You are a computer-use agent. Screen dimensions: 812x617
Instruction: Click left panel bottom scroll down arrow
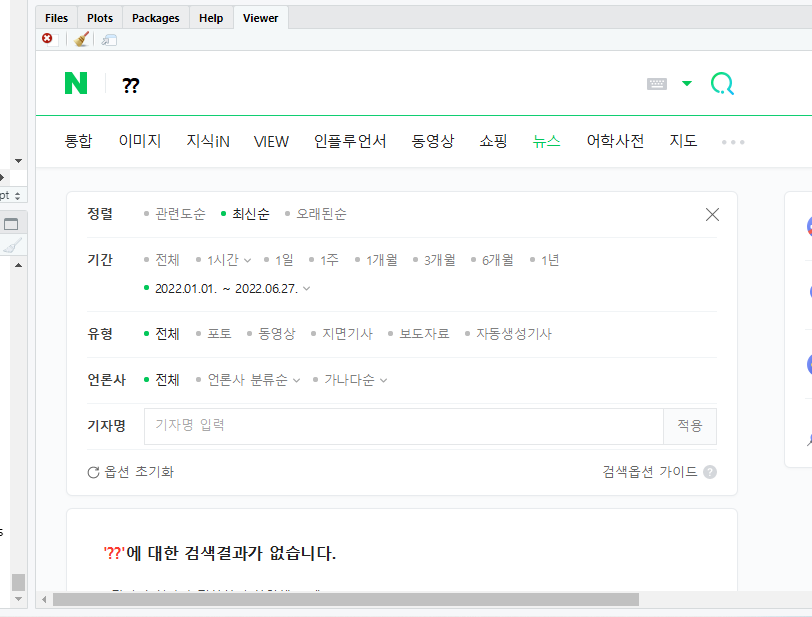[x=19, y=599]
